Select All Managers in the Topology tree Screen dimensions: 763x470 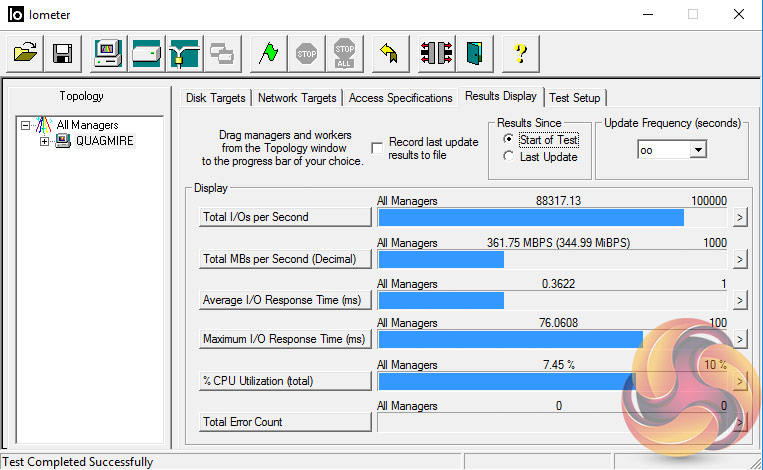click(87, 125)
